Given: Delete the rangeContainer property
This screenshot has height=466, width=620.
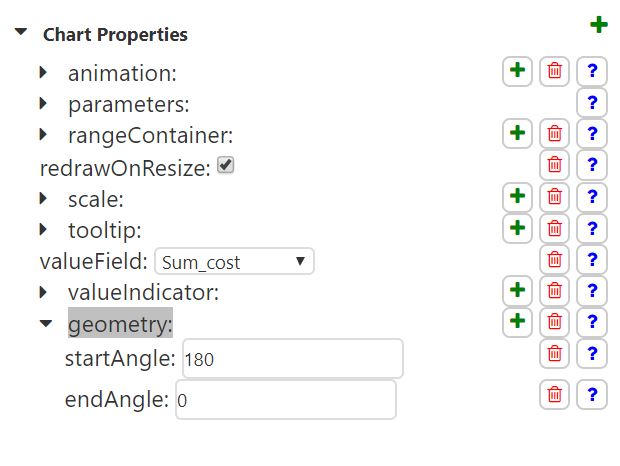Looking at the screenshot, I should 555,133.
